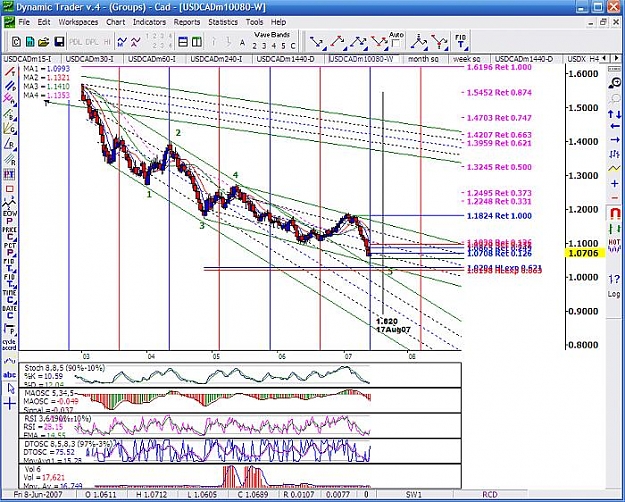Toggle Wave Band 2
Image resolution: width=625 pixels, height=502 pixels.
(x=254, y=46)
